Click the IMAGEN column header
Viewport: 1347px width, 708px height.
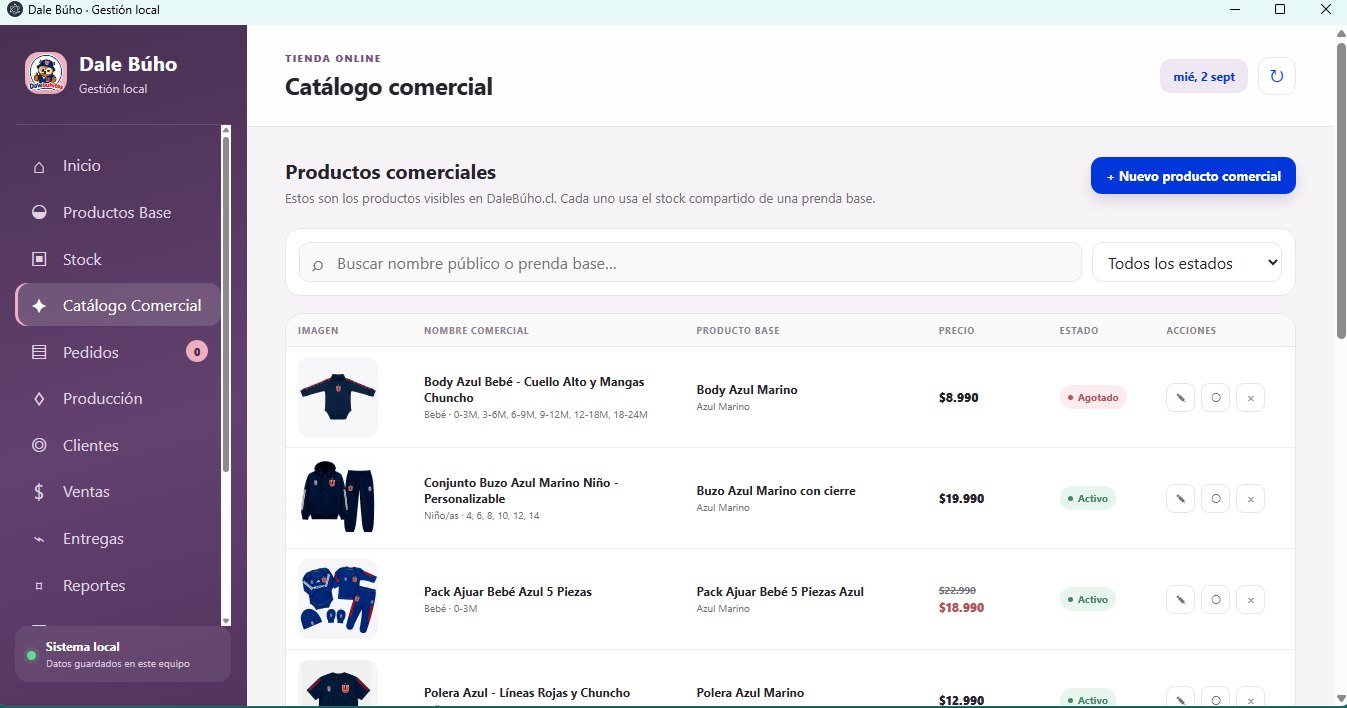pos(318,331)
